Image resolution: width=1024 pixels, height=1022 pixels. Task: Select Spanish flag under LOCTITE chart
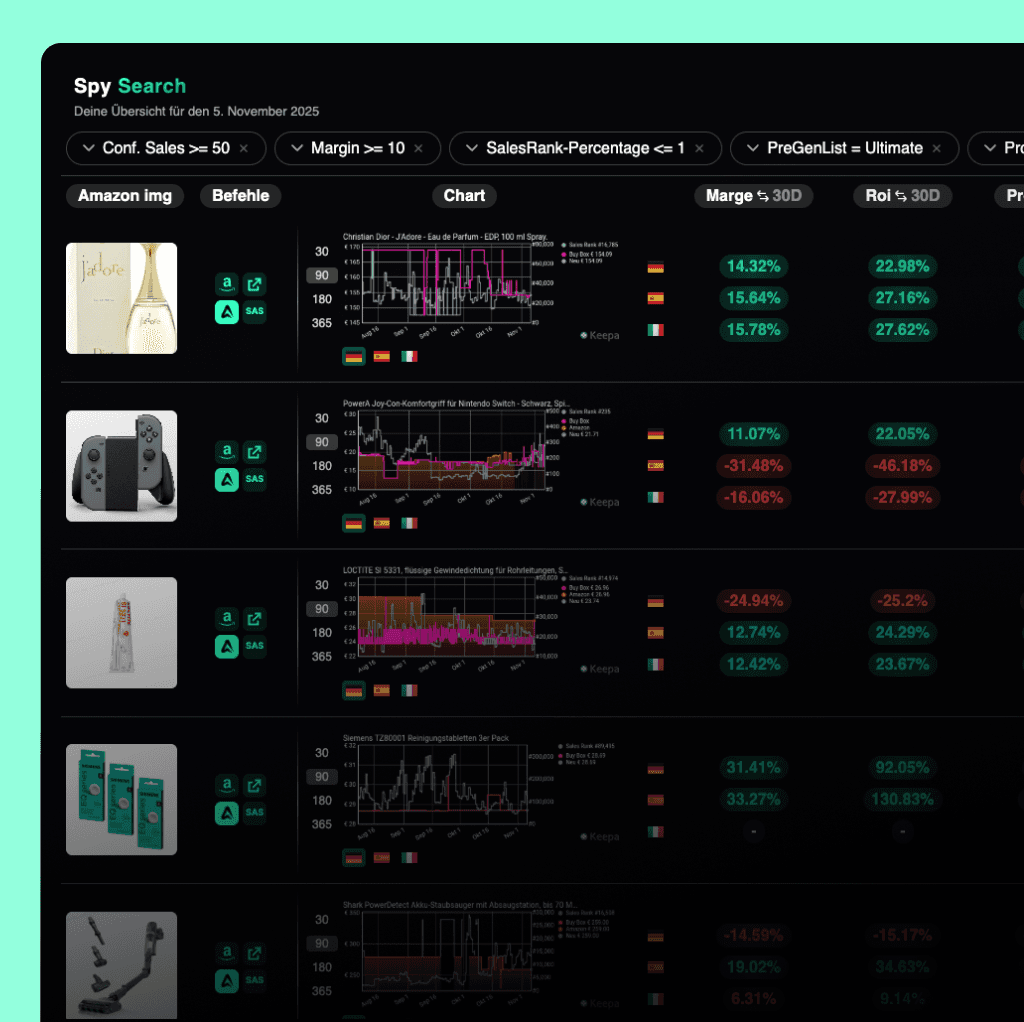[x=381, y=691]
